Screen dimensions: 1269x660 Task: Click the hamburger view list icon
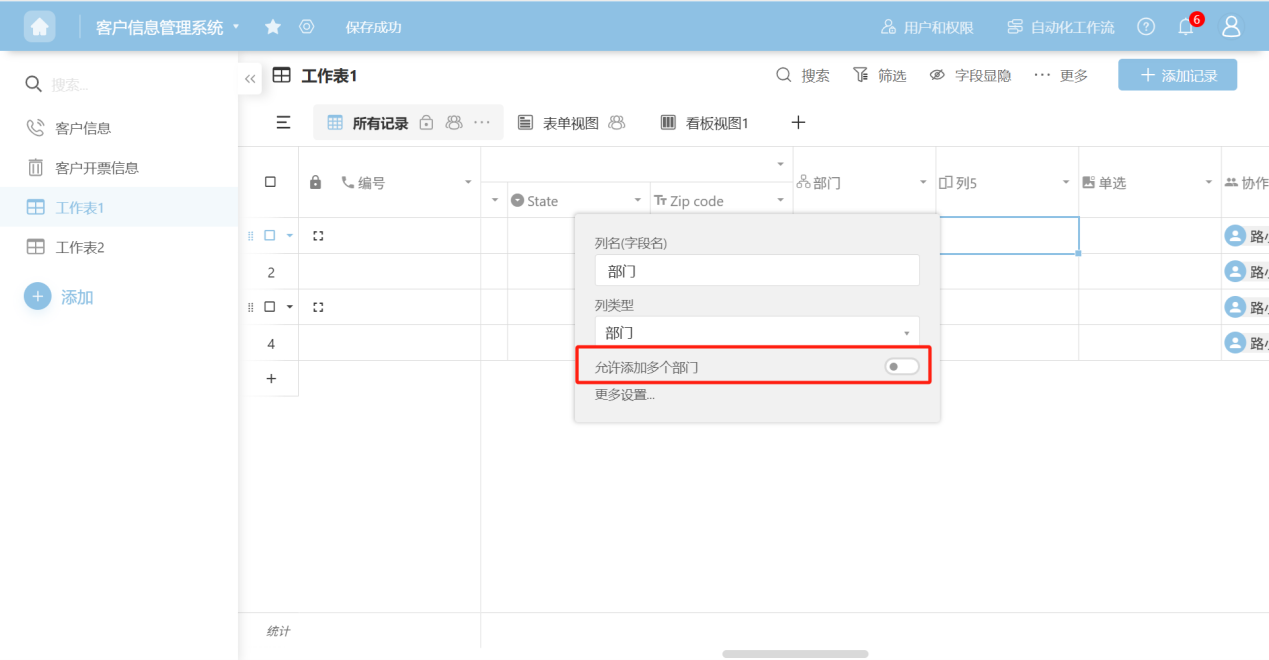pyautogui.click(x=284, y=122)
